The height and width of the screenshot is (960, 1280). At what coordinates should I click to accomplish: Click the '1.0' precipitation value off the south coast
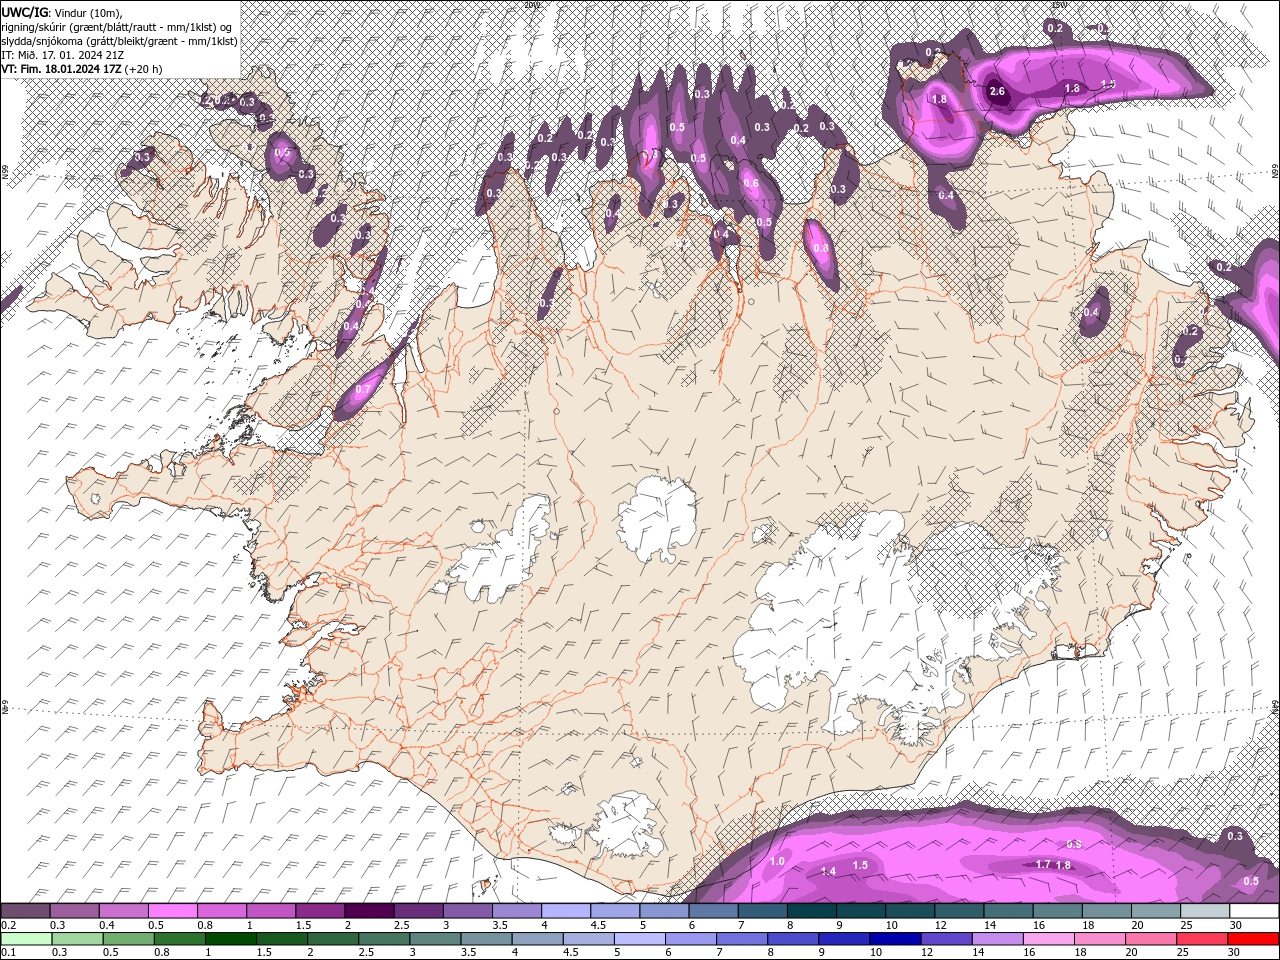pos(777,861)
